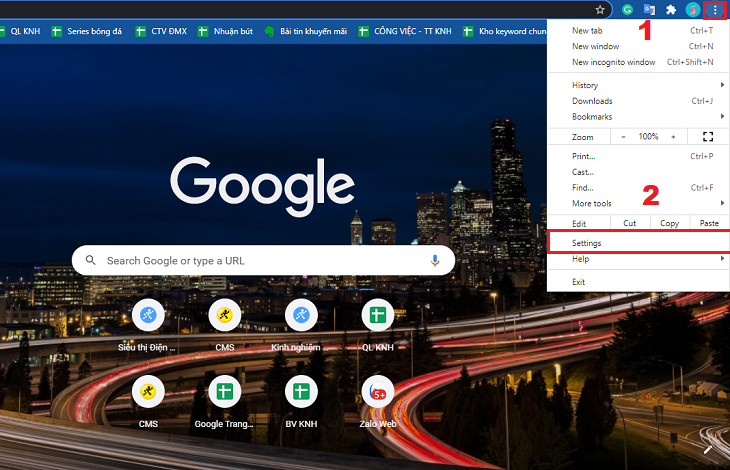Click the Google Translate extension icon
The image size is (730, 470).
[x=649, y=9]
